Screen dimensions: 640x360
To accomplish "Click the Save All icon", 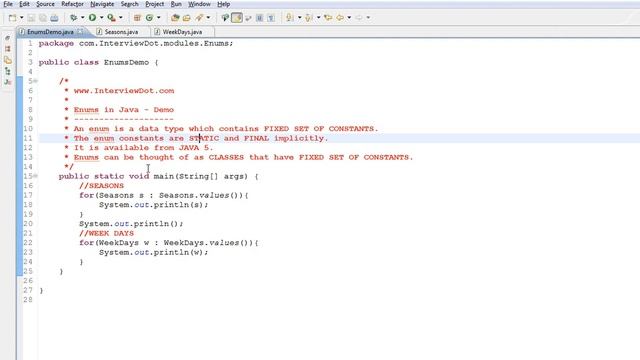I will (42, 18).
